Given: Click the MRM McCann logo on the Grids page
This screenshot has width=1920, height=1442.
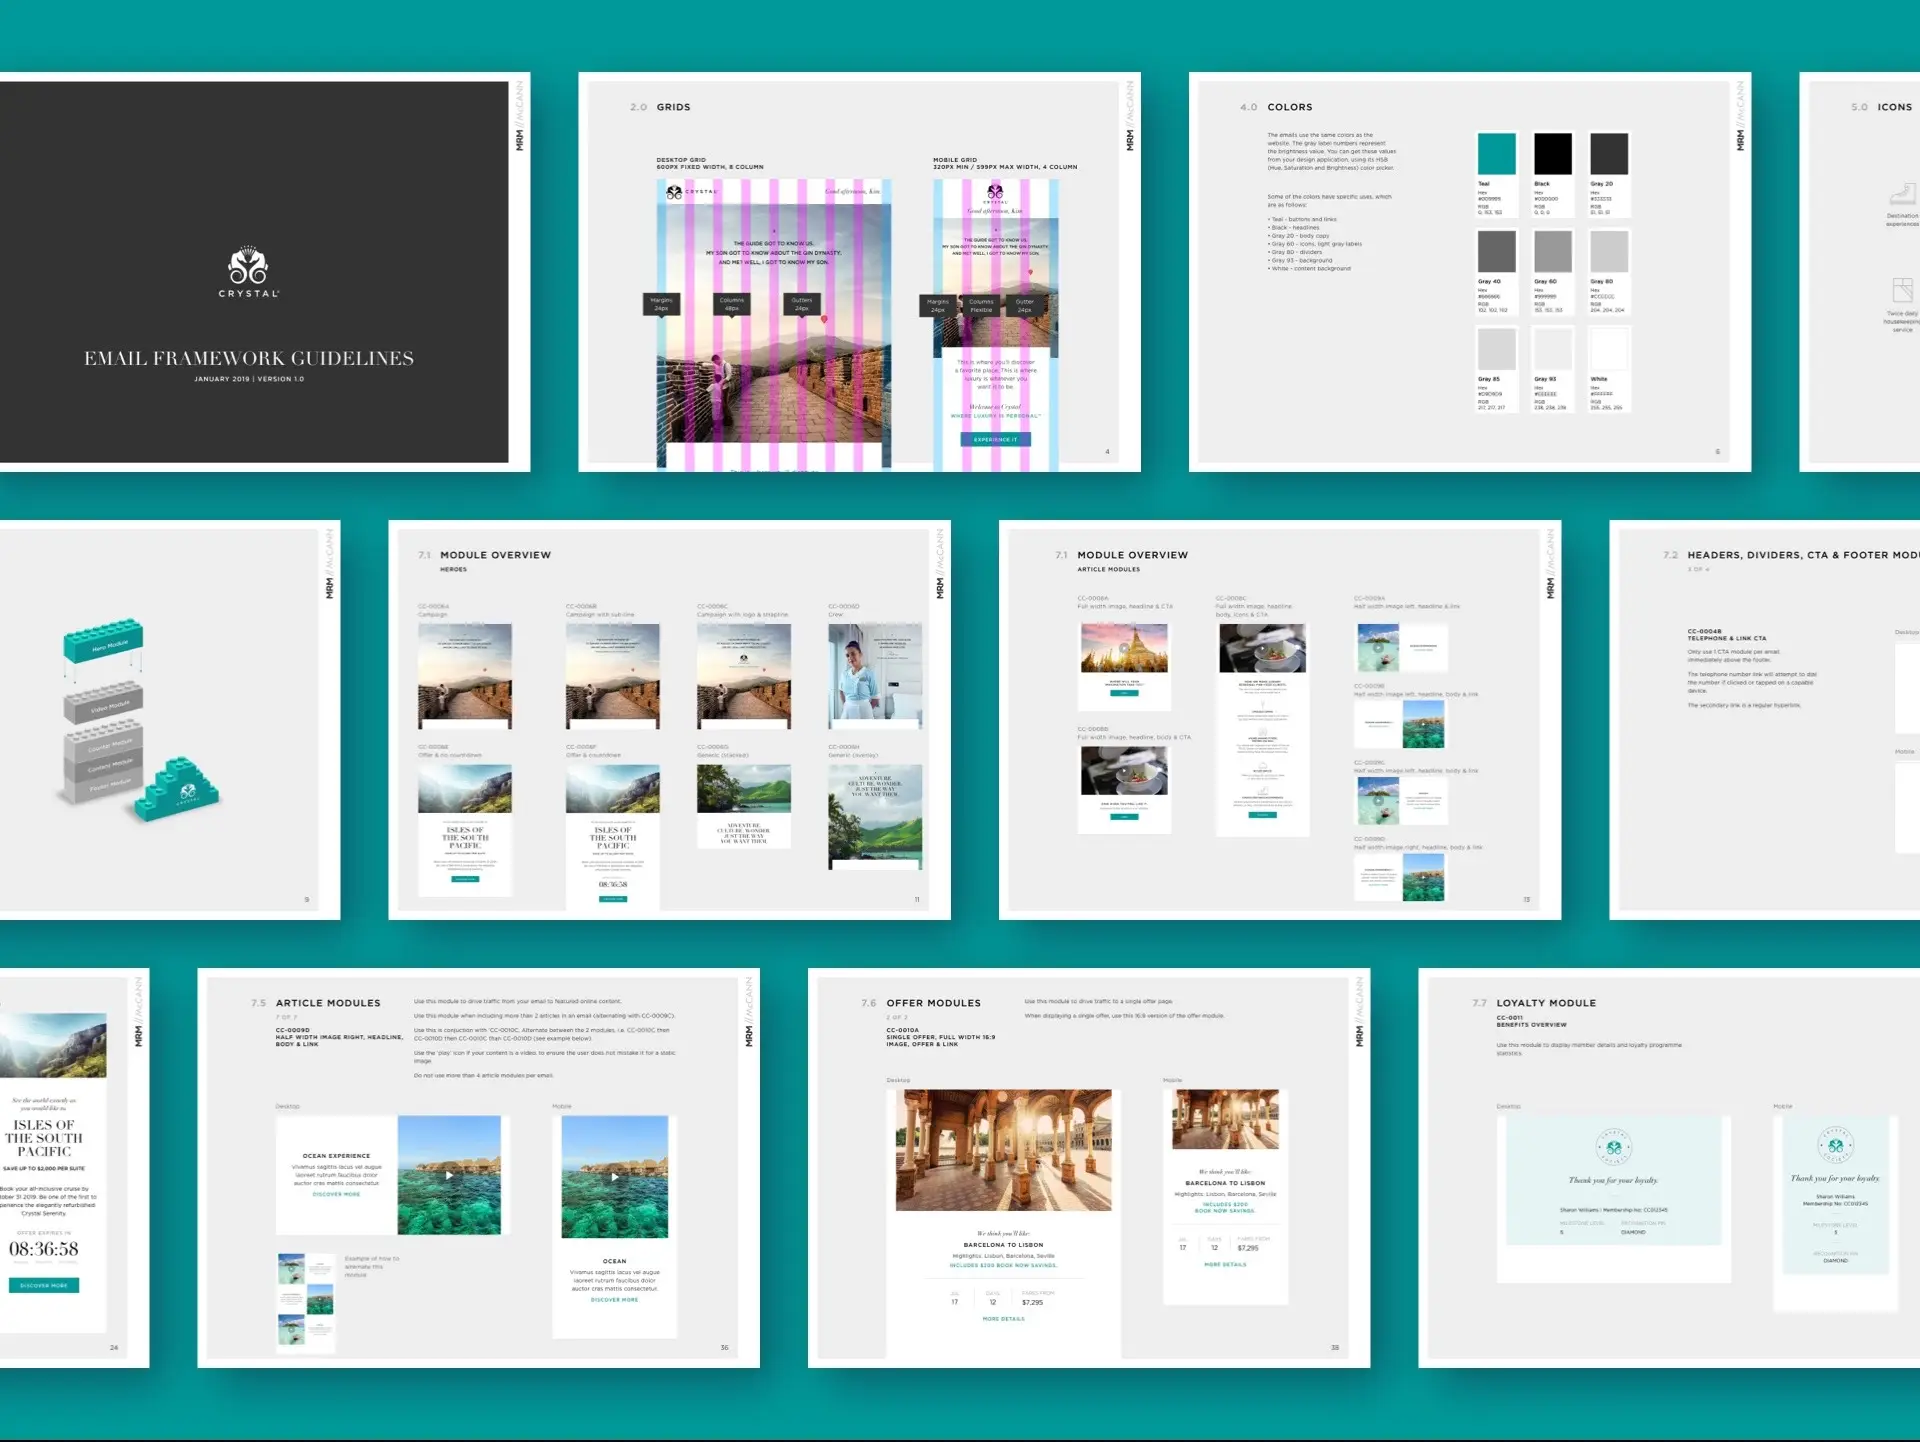Looking at the screenshot, I should (1130, 116).
